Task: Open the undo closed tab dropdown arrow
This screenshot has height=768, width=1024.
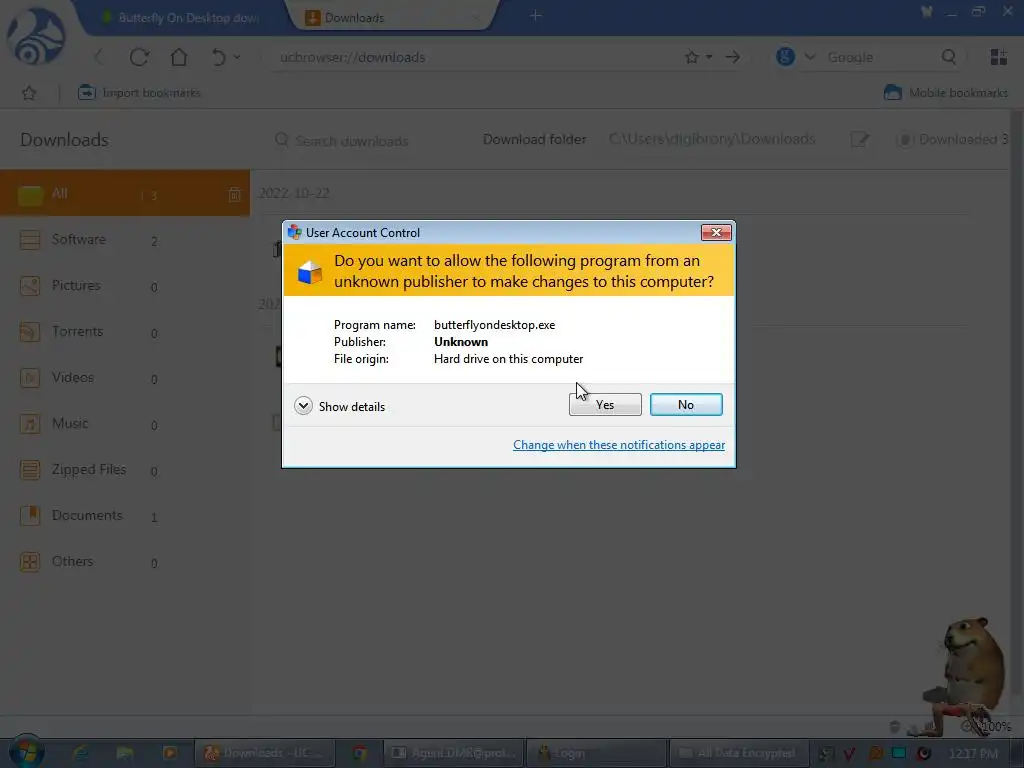Action: pos(237,57)
